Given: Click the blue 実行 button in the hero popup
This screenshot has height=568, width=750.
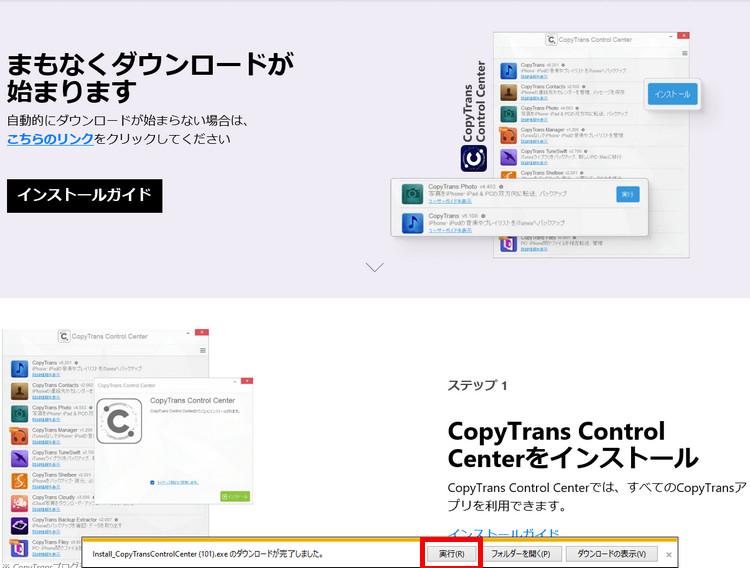Looking at the screenshot, I should 628,194.
